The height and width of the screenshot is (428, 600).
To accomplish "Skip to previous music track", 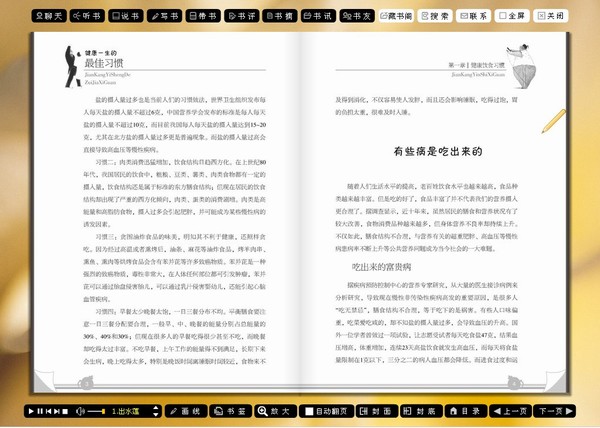I will (x=49, y=411).
